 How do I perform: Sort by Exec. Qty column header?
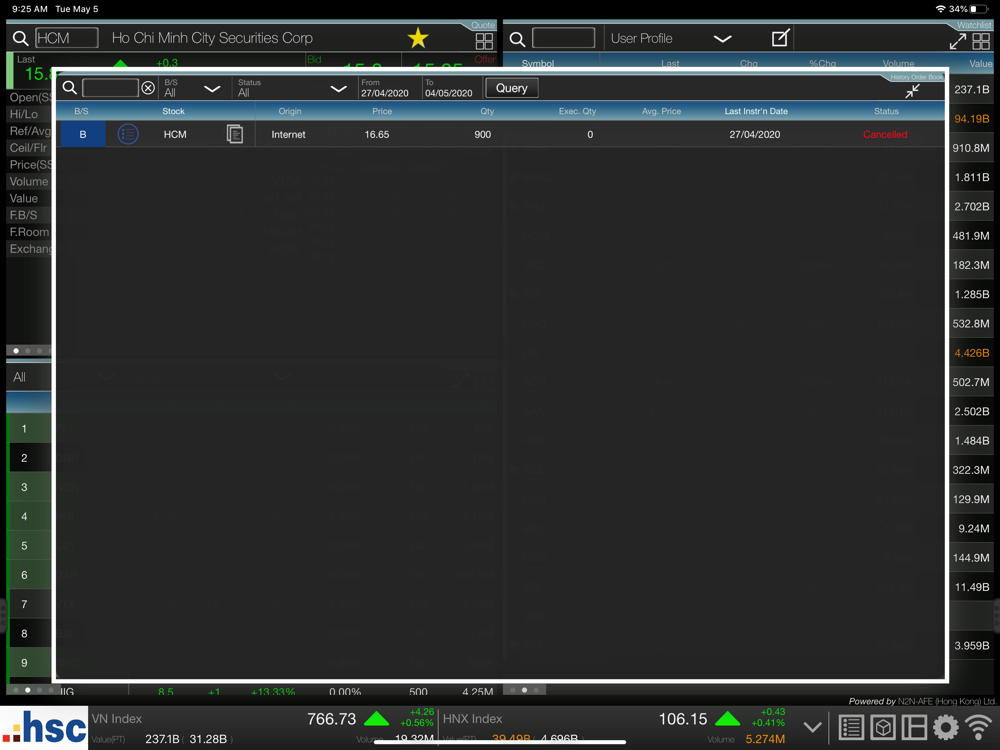(577, 111)
